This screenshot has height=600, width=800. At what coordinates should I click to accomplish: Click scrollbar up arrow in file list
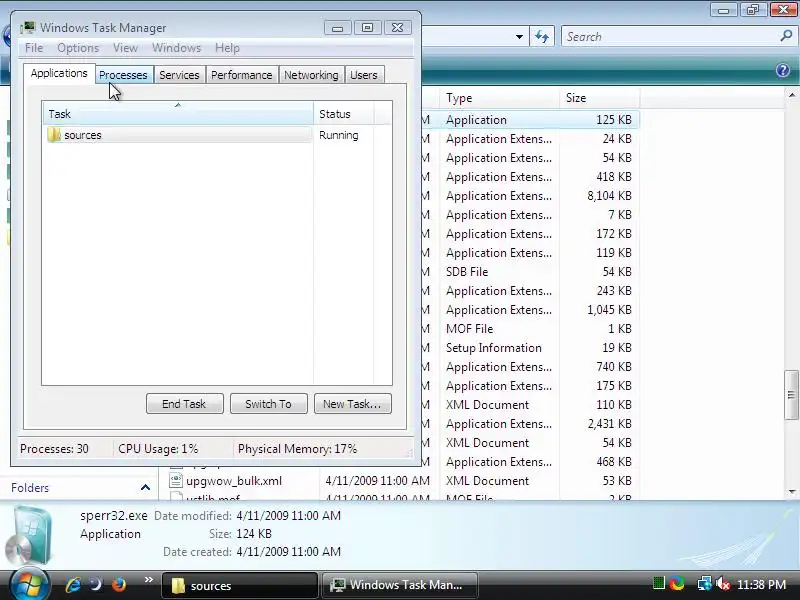(791, 95)
